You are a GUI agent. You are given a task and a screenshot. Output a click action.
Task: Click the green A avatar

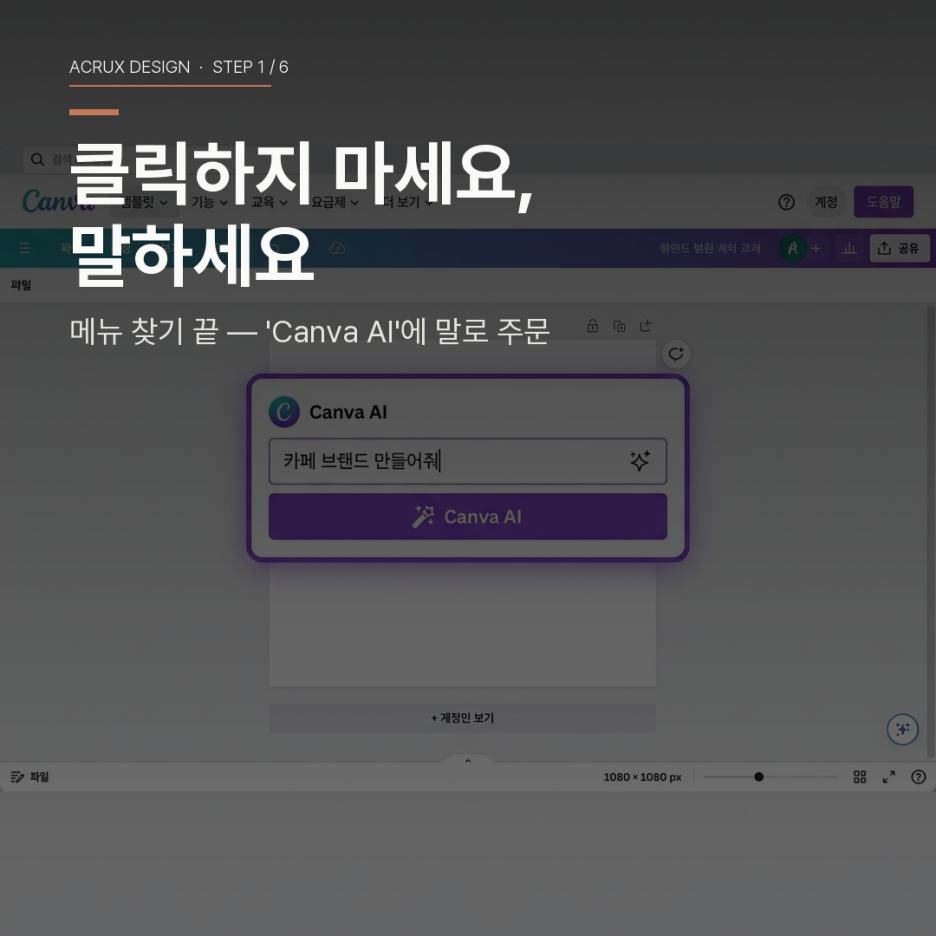793,248
